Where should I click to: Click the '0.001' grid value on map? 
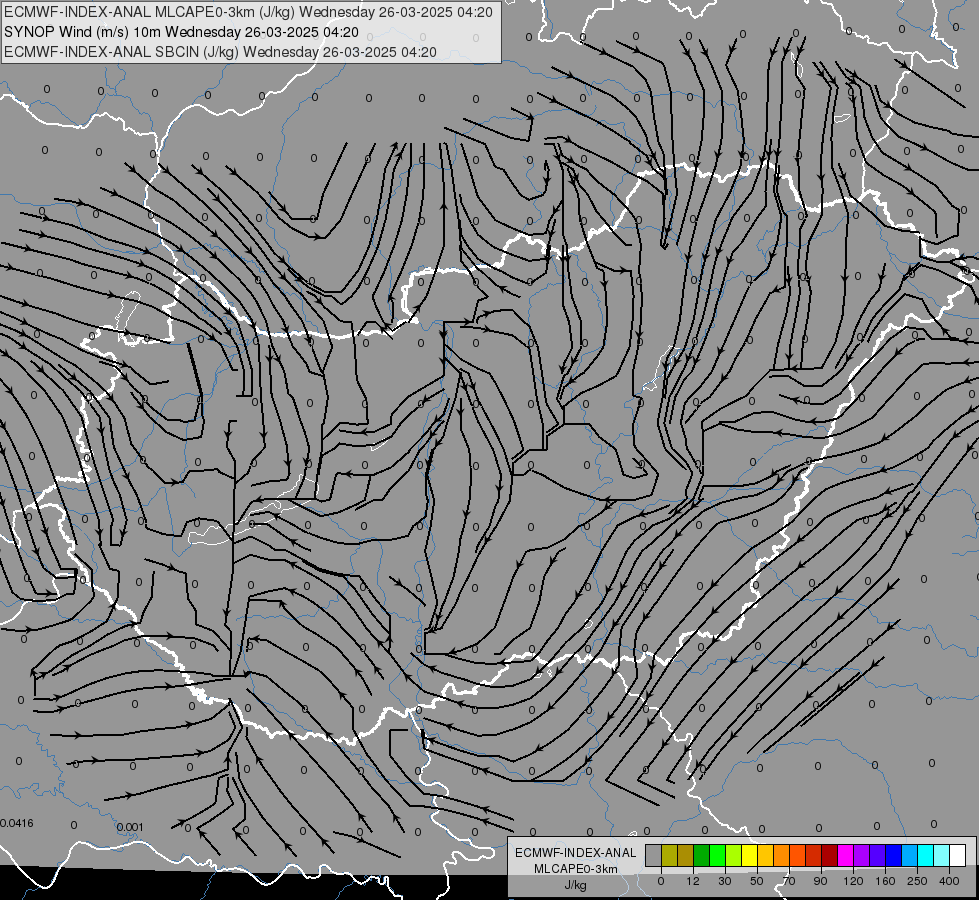pos(130,827)
